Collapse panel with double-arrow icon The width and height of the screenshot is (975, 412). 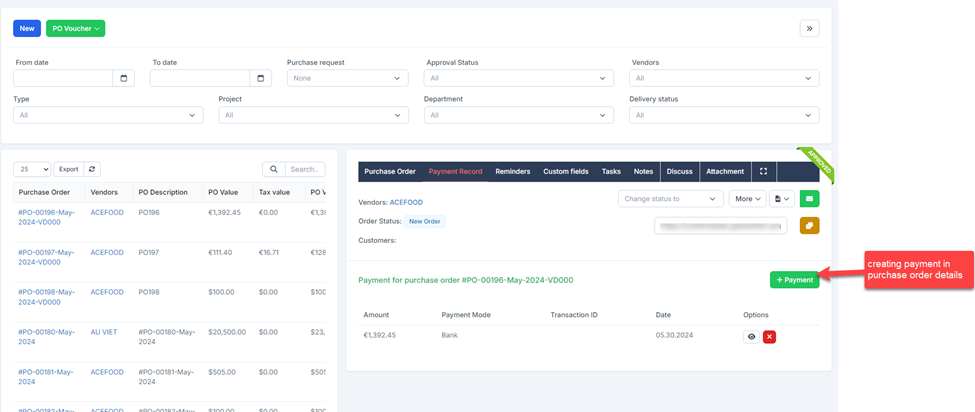click(809, 28)
